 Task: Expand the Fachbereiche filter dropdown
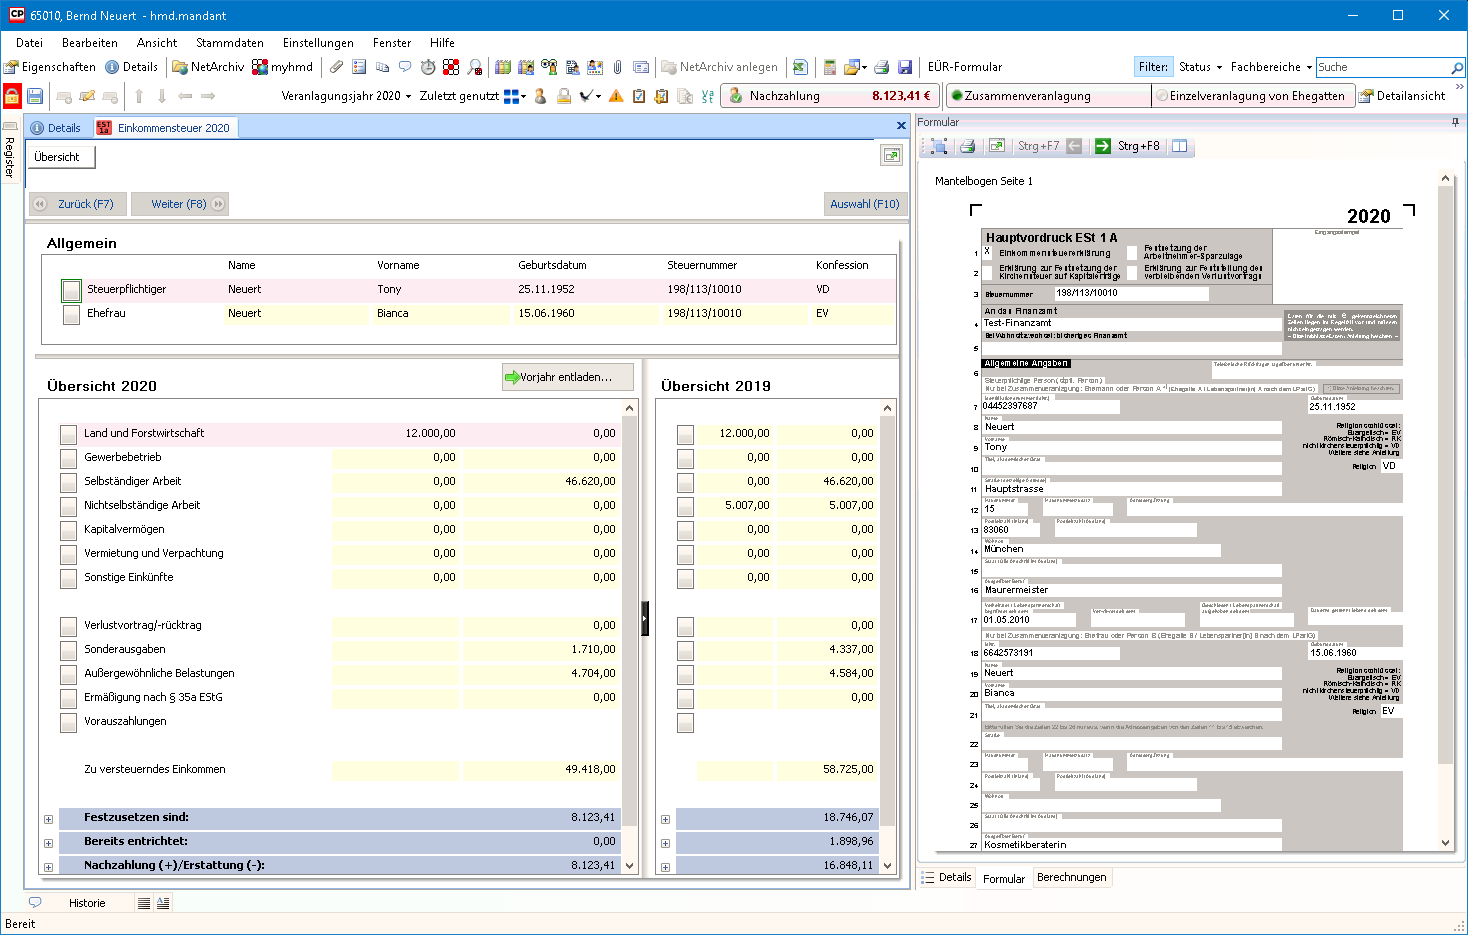click(1271, 67)
